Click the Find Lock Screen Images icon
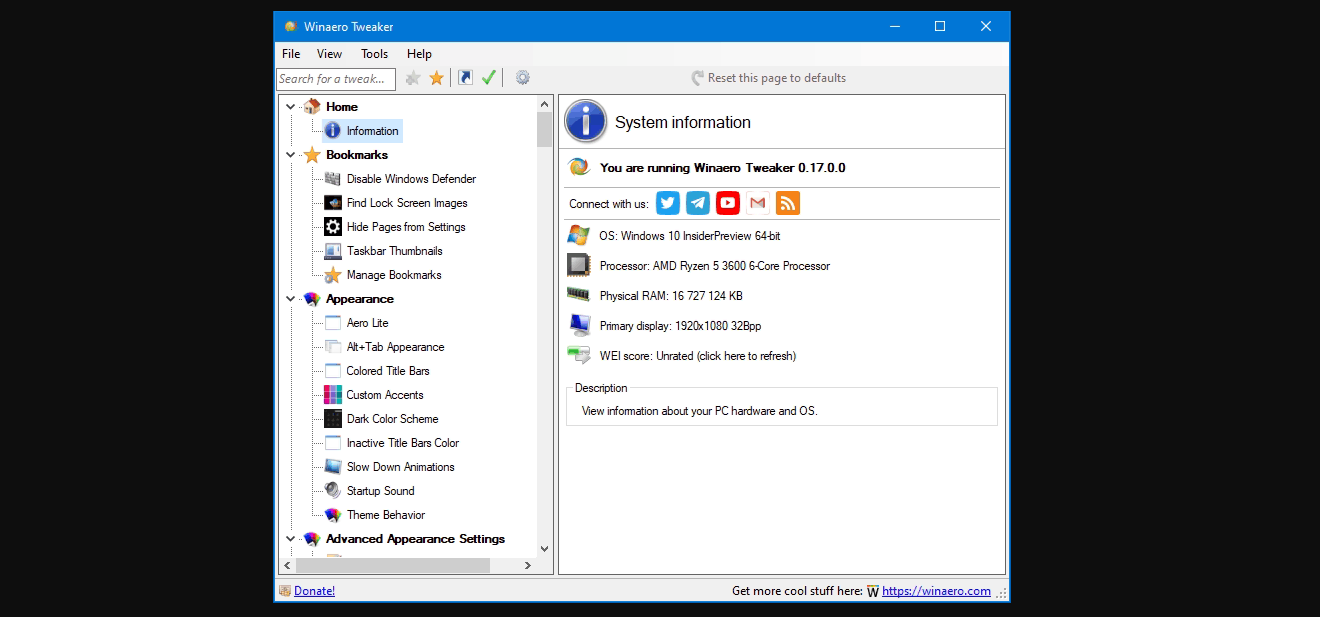 (333, 203)
